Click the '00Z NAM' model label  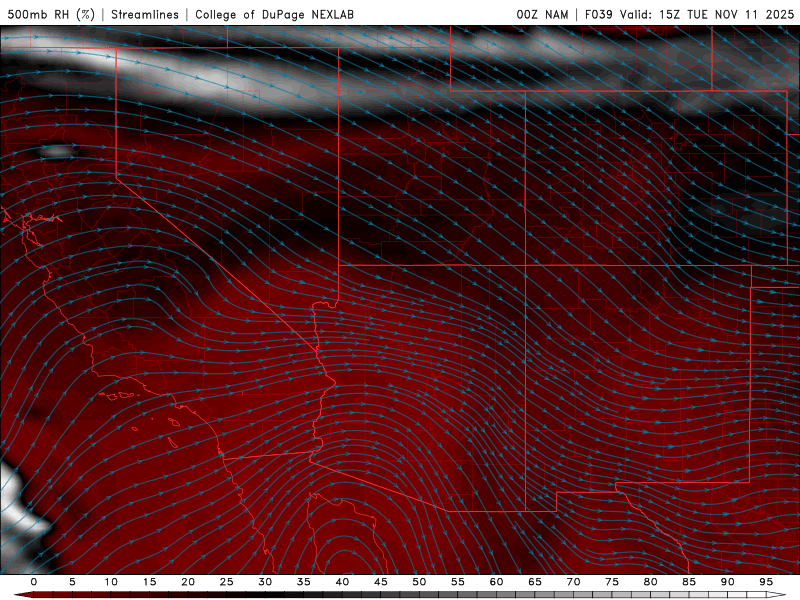coord(542,14)
